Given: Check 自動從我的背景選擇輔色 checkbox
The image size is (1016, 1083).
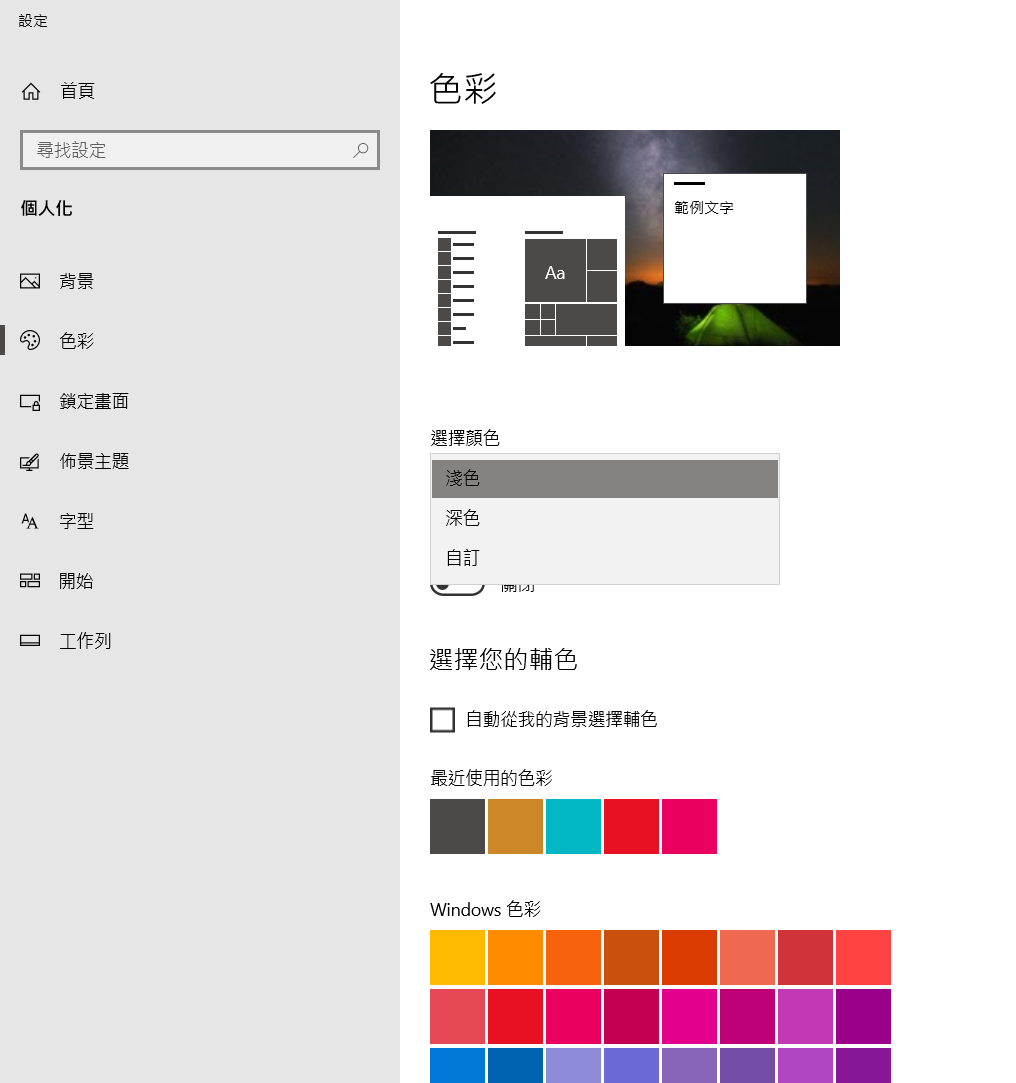Looking at the screenshot, I should coord(442,720).
